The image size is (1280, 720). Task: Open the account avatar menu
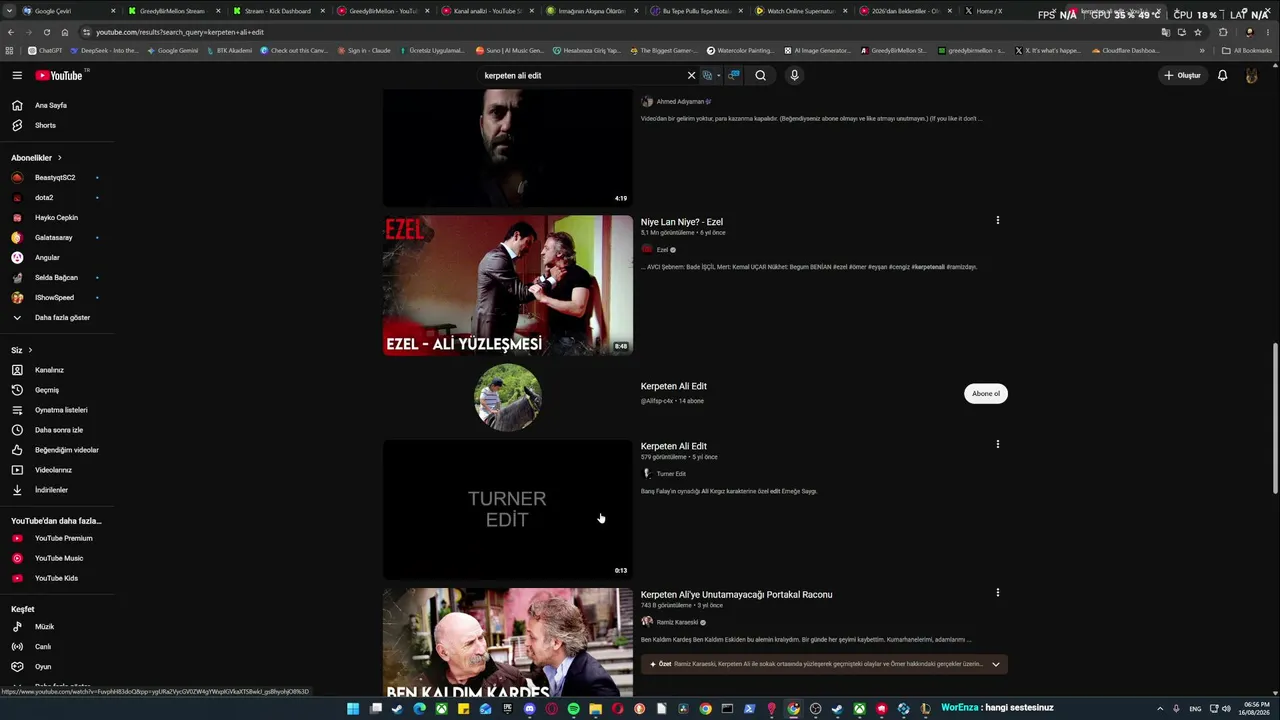[1251, 75]
